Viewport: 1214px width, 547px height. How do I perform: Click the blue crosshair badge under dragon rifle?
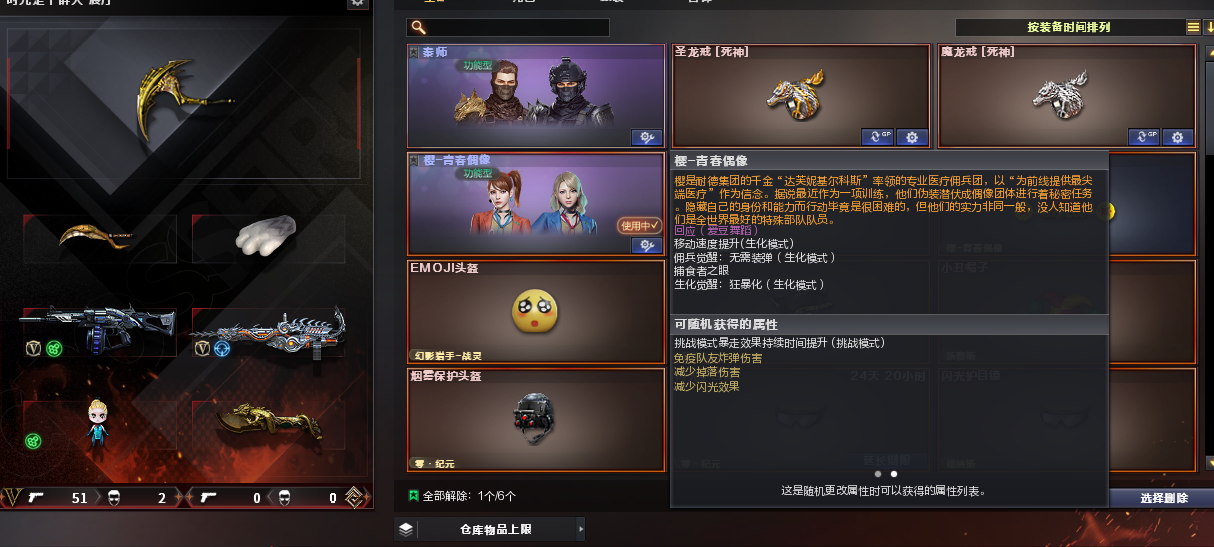[221, 349]
